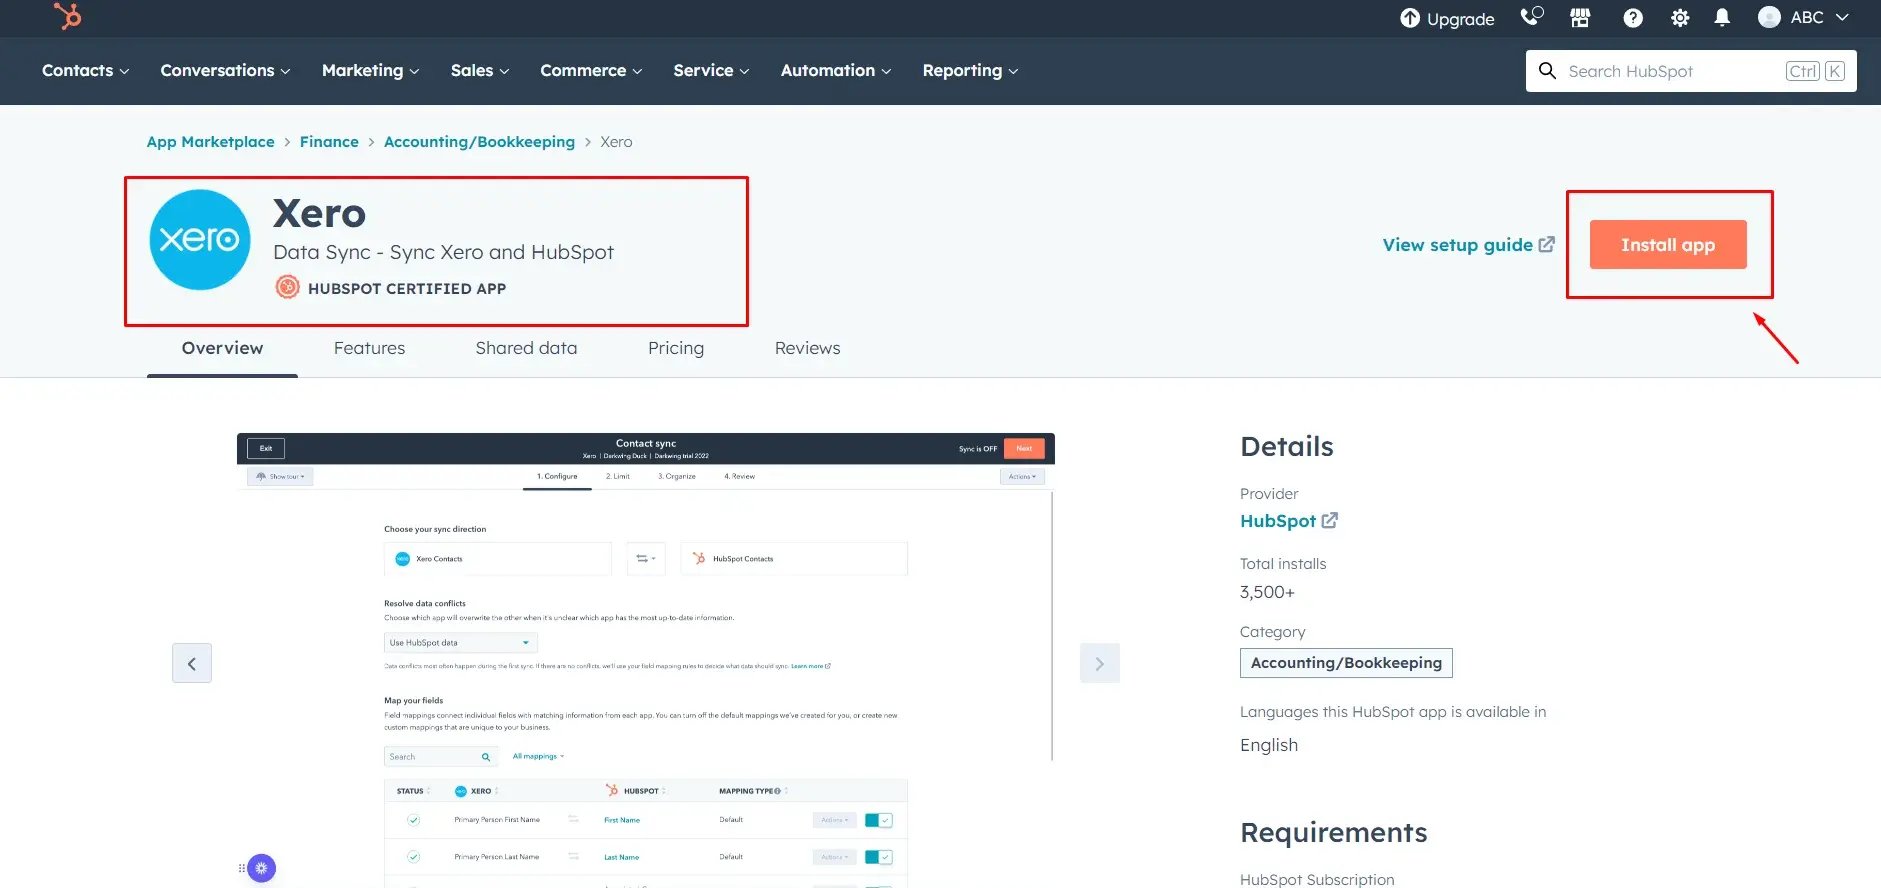The width and height of the screenshot is (1881, 888).
Task: Go to App Marketplace breadcrumb
Action: click(210, 142)
